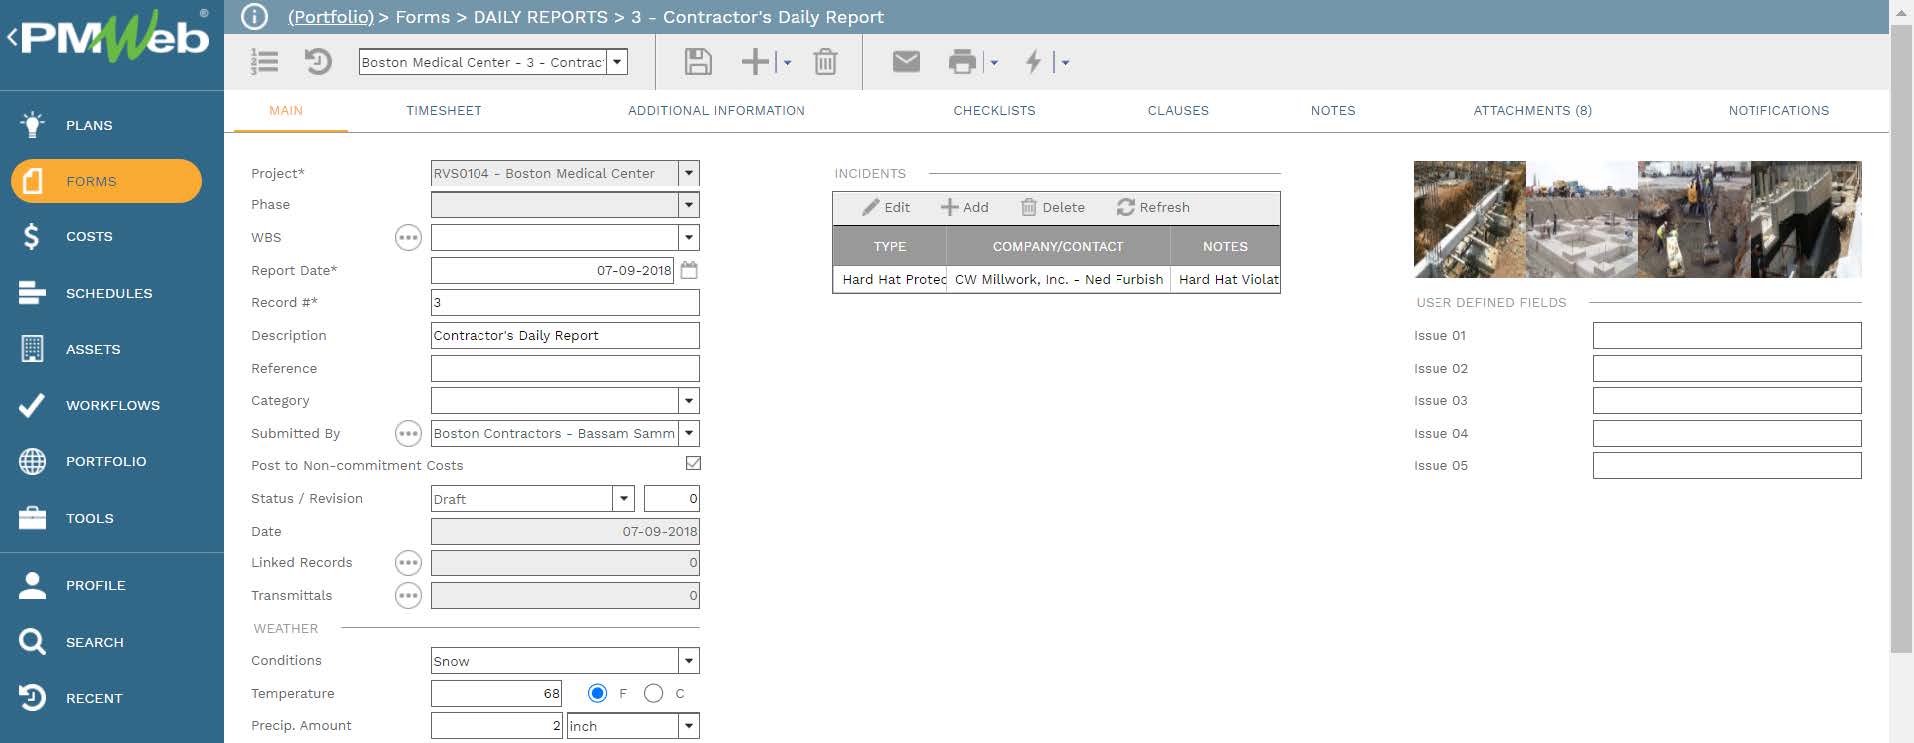Open the calendar picker for Report Date
Image resolution: width=1914 pixels, height=743 pixels.
point(689,270)
